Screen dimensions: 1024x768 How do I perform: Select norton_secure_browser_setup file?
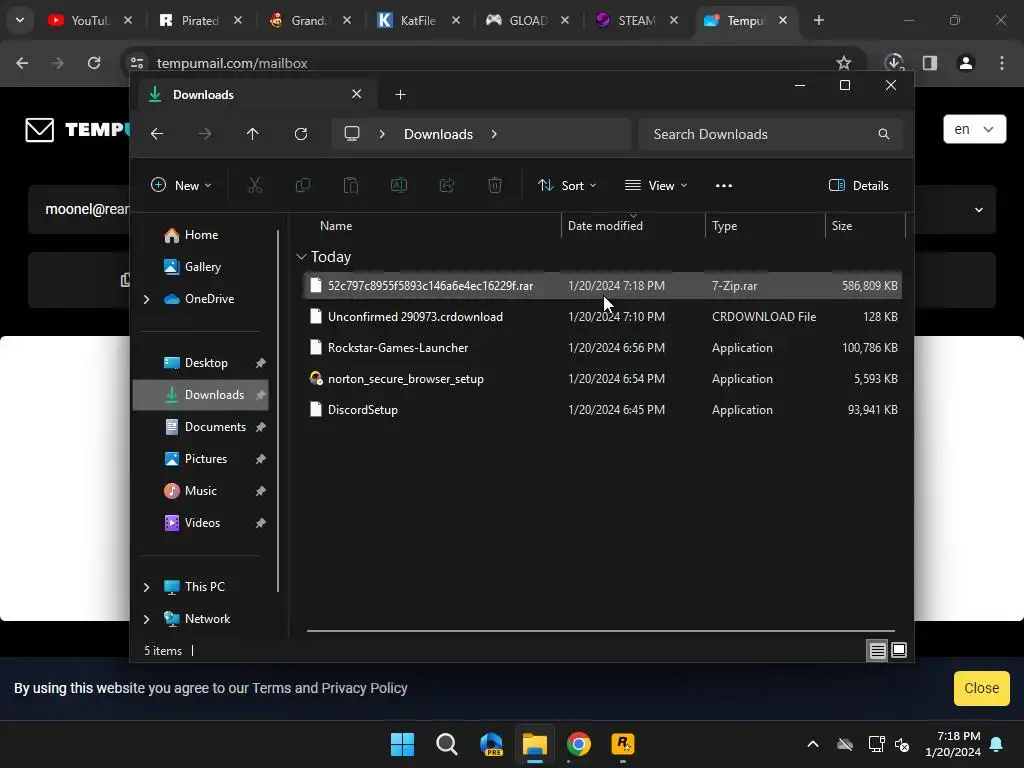602,379
